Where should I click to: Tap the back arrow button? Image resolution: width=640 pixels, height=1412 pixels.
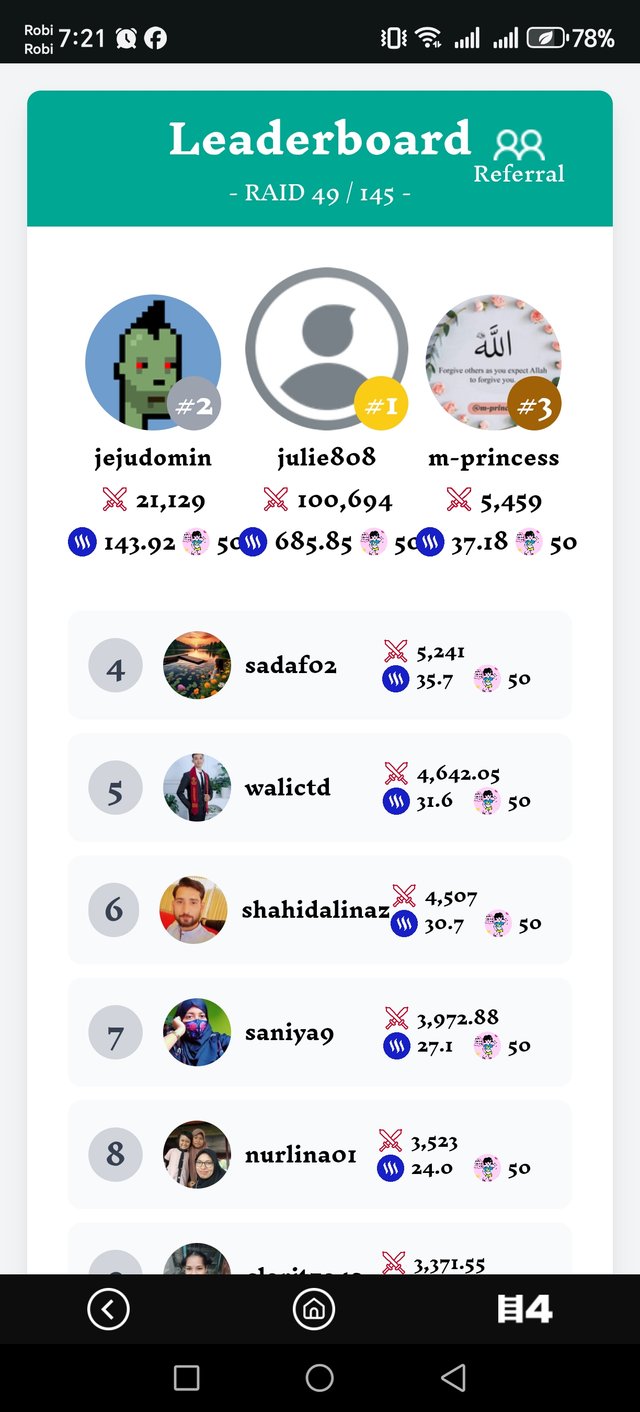pos(108,1308)
